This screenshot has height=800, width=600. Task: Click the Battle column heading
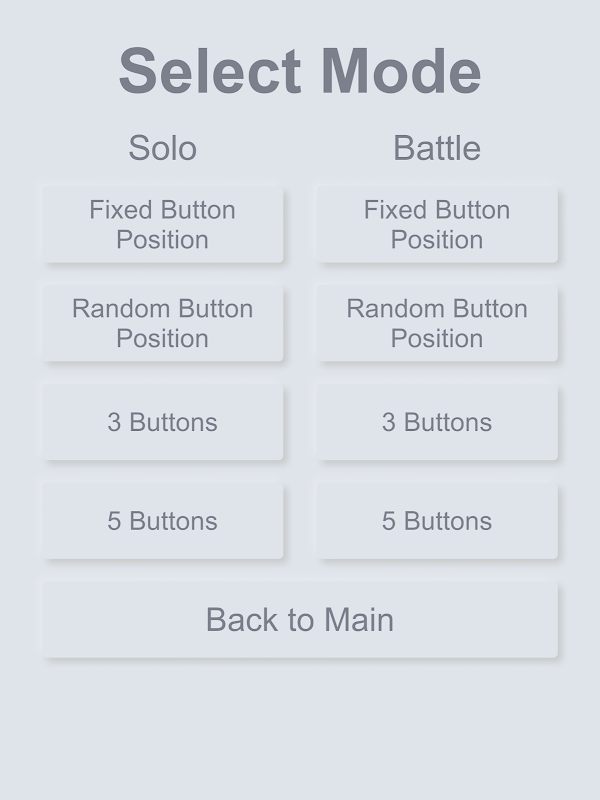[x=437, y=148]
